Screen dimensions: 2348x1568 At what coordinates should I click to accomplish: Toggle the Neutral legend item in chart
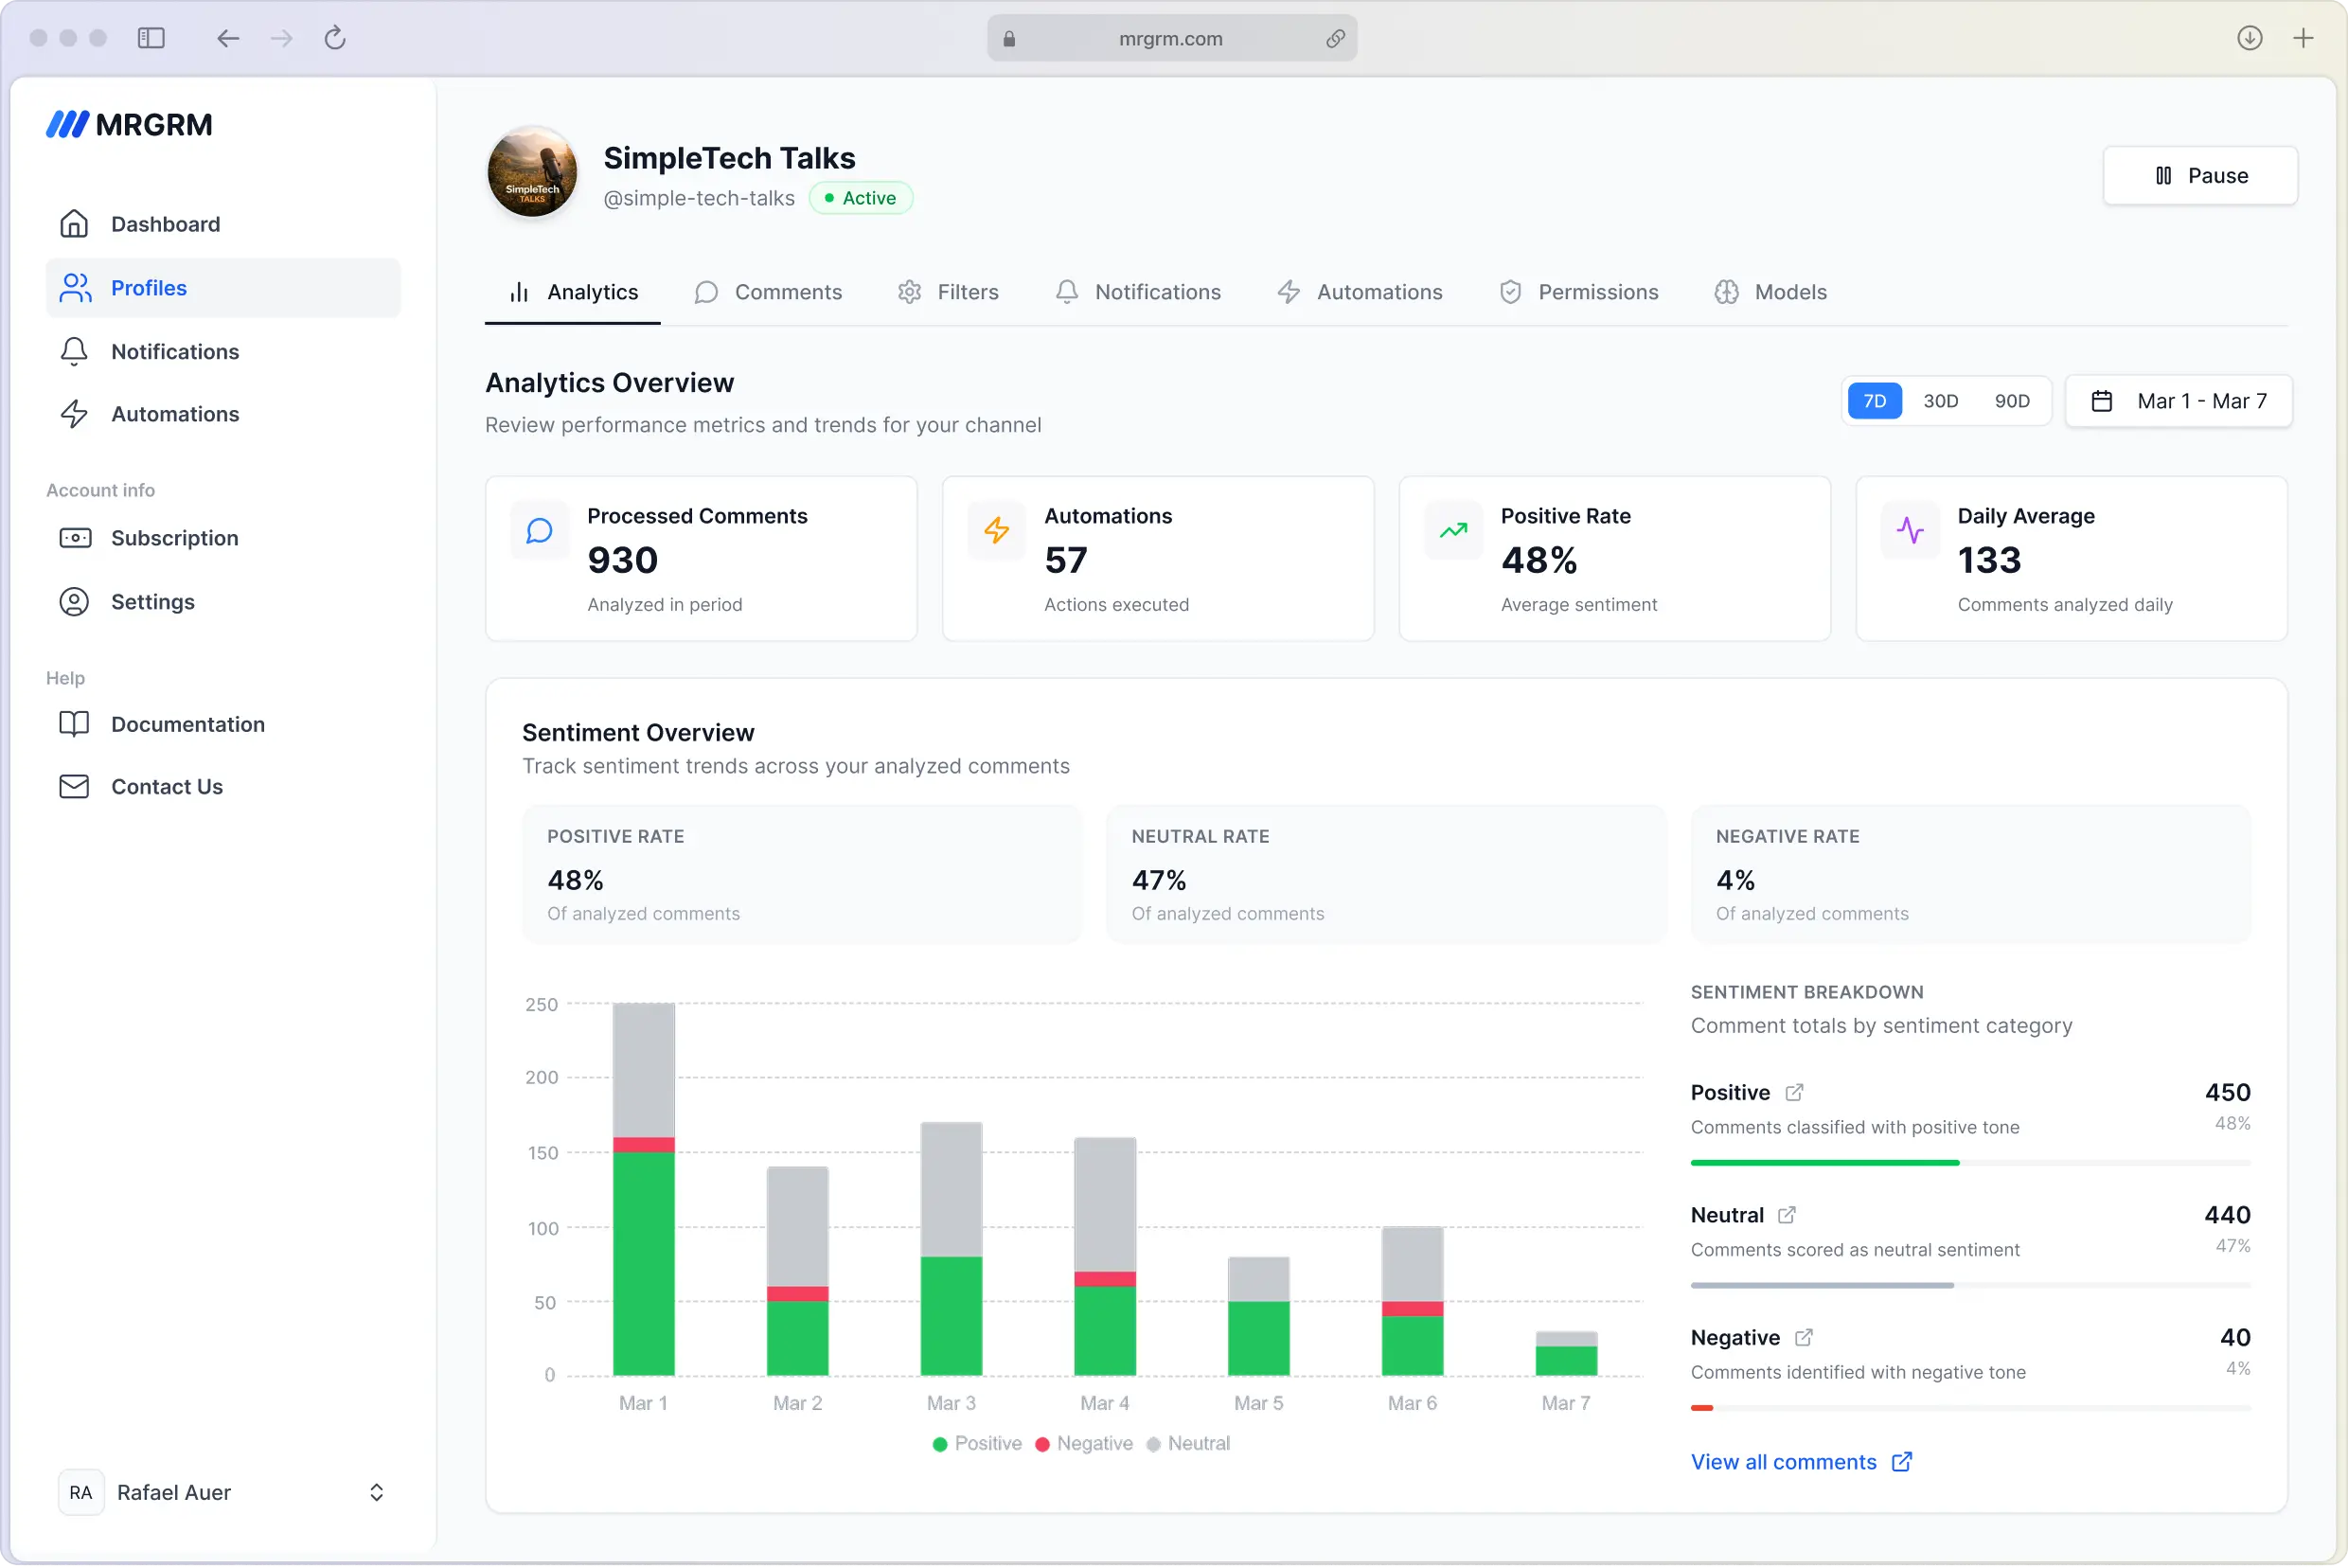(1188, 1443)
